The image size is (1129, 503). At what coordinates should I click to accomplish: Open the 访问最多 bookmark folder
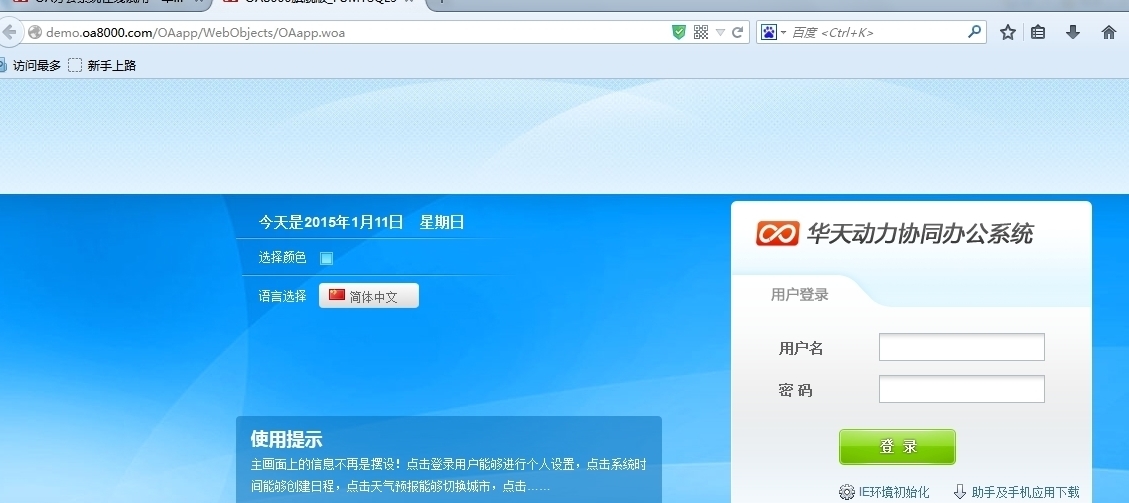[x=30, y=65]
